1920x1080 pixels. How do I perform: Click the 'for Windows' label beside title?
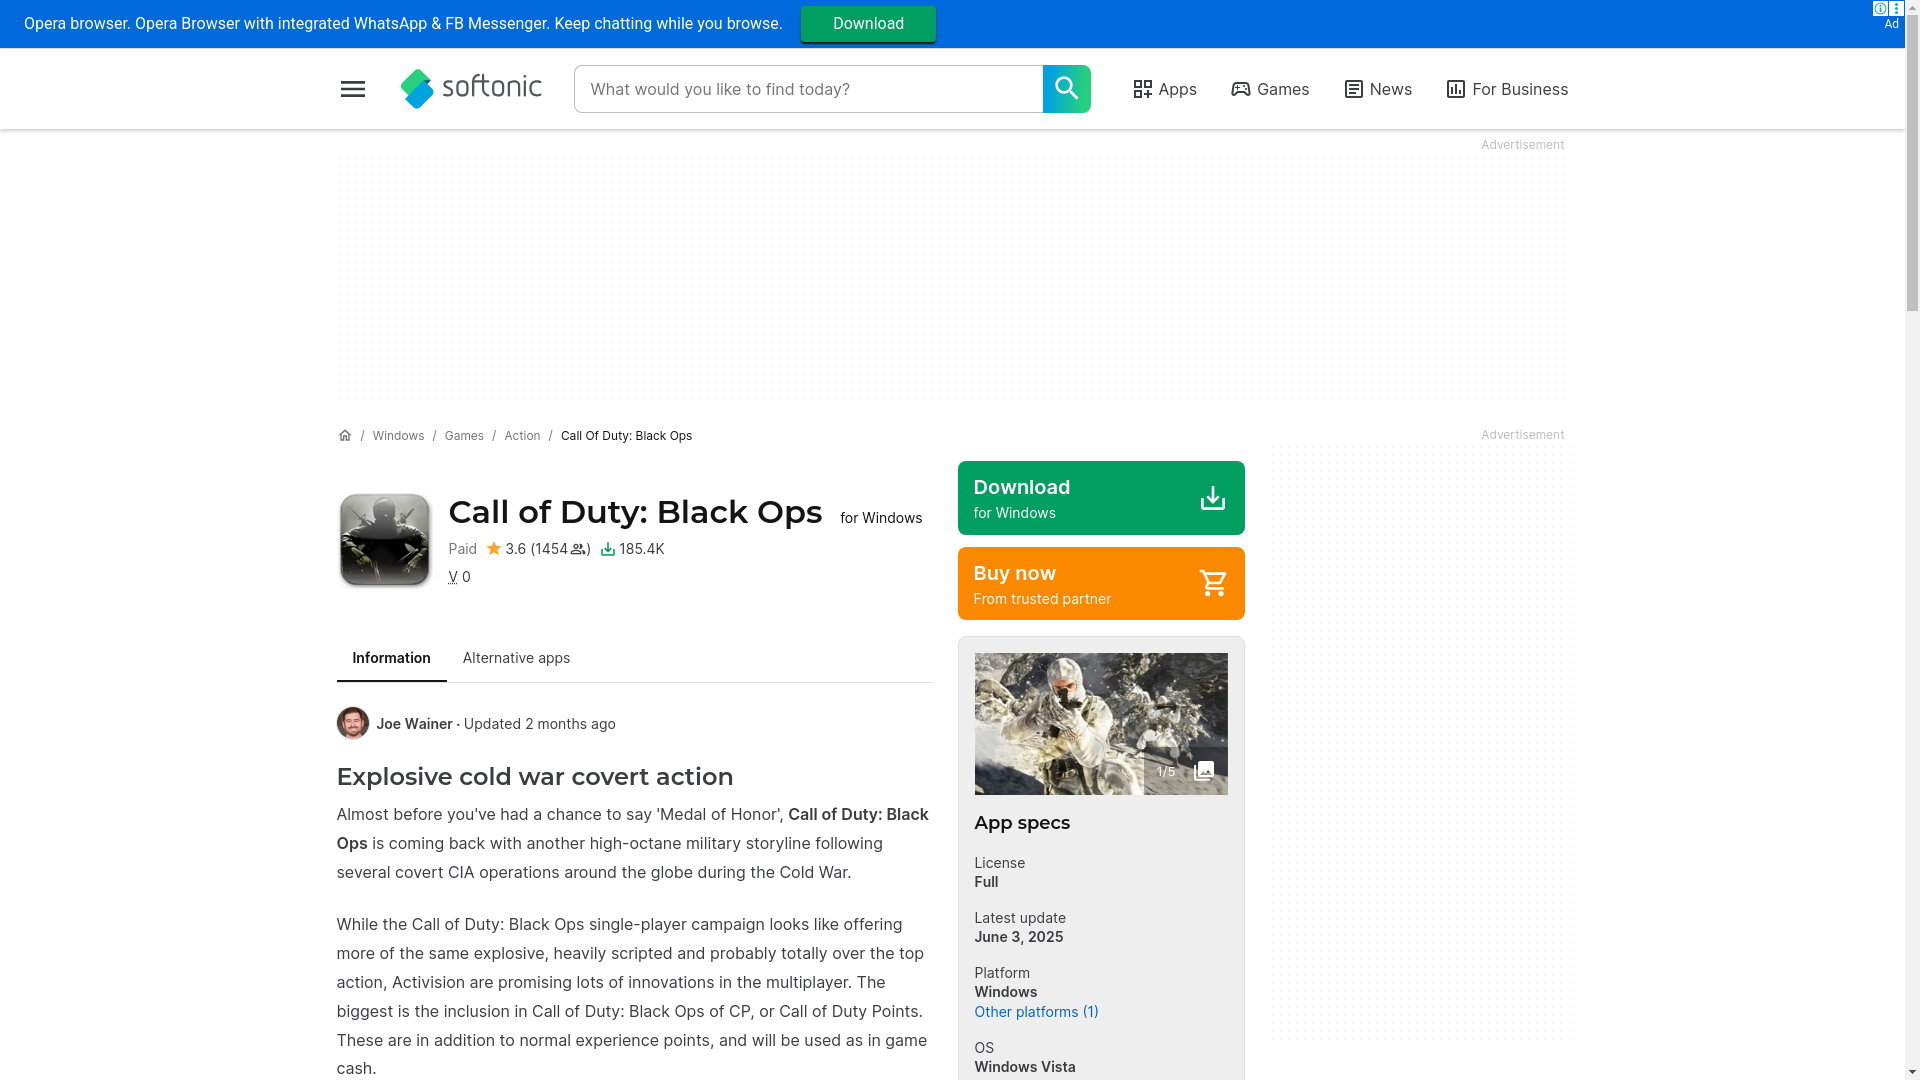coord(881,518)
